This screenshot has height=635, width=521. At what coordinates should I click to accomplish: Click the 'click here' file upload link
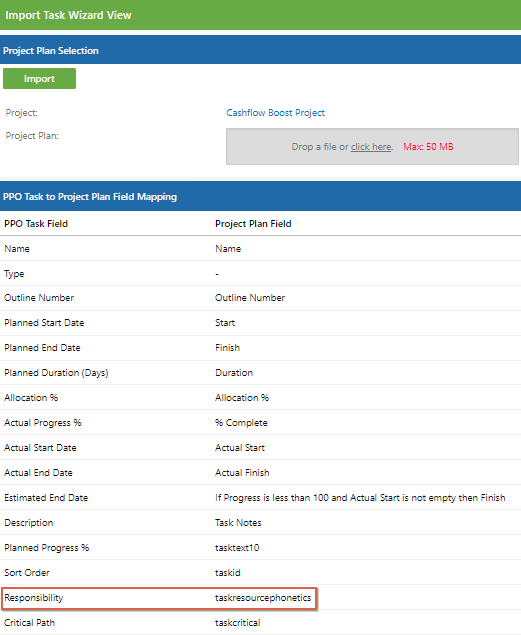point(371,147)
